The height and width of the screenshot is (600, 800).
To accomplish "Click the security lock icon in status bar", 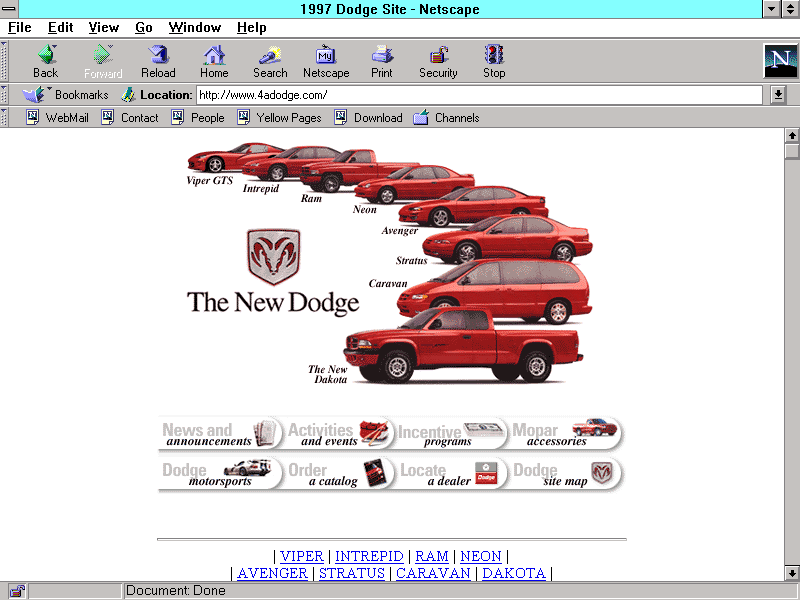I will tap(17, 591).
